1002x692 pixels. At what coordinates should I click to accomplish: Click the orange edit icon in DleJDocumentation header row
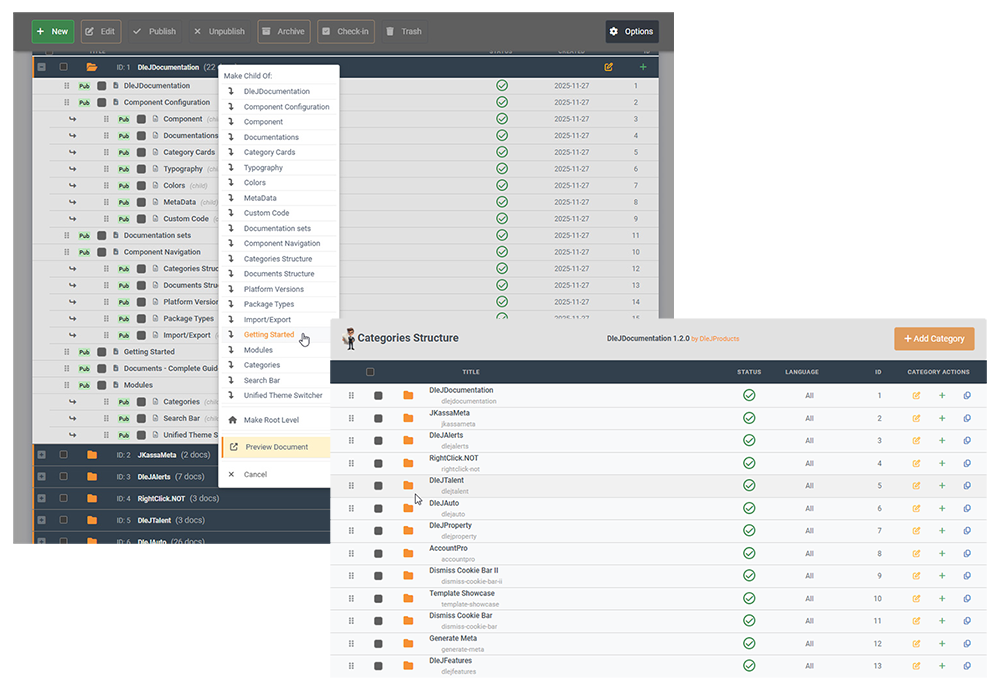click(608, 67)
